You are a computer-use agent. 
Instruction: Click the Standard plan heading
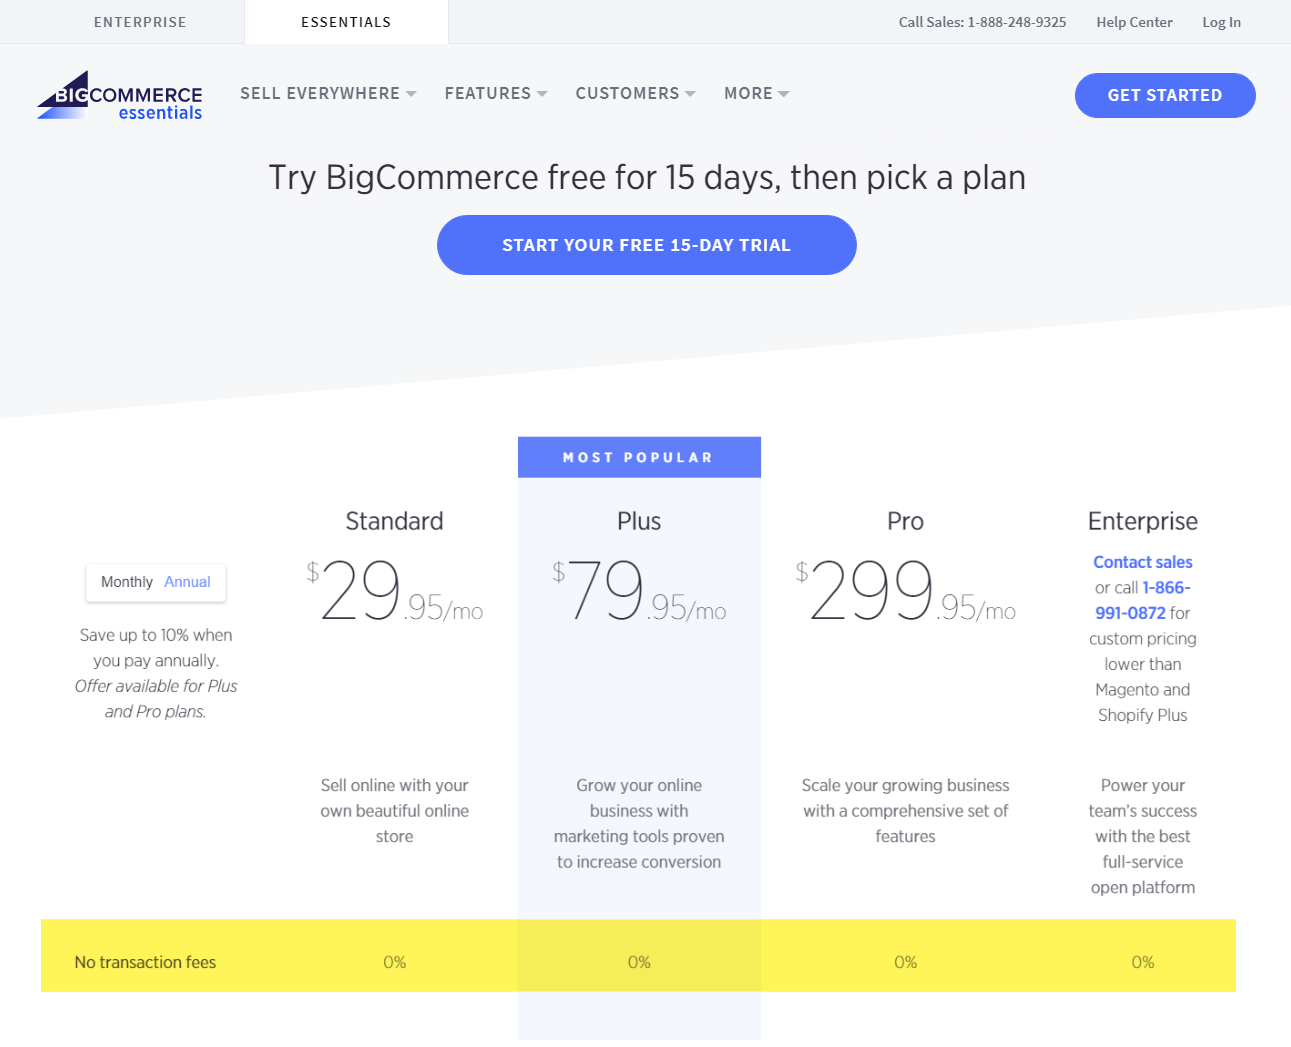tap(394, 521)
